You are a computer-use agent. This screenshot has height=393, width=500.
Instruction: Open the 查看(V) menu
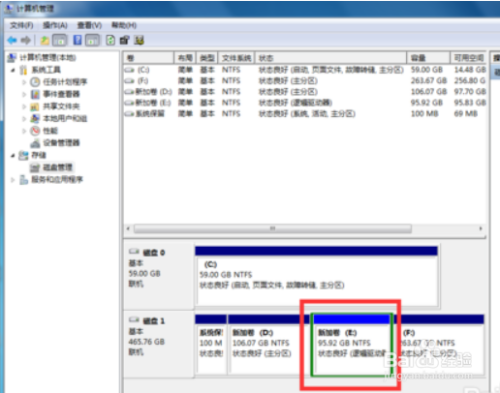coord(89,25)
